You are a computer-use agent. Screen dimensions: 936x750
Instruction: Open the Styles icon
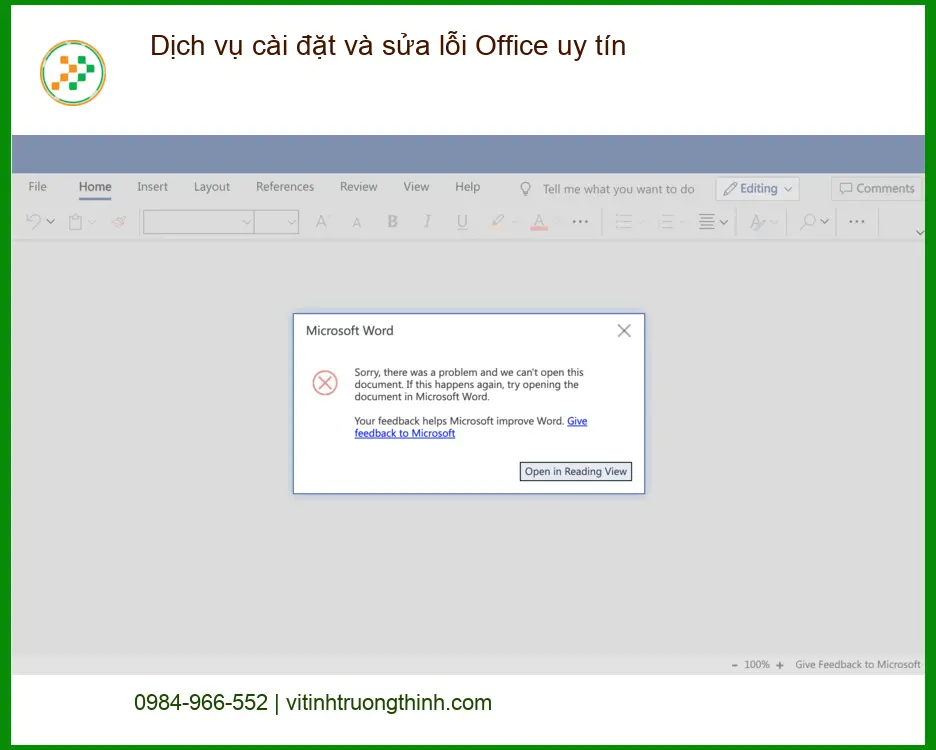click(757, 222)
